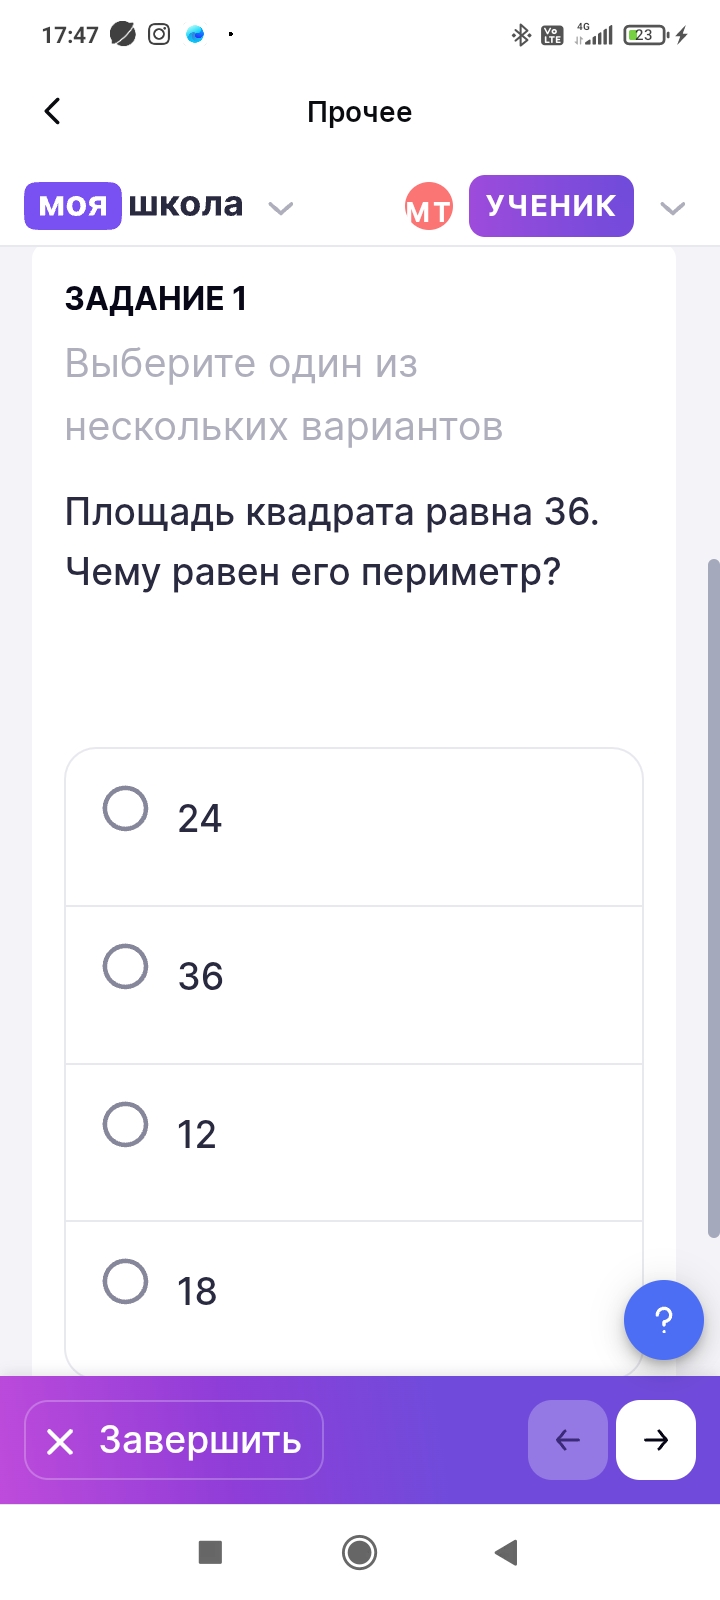Expand the chevron next to Ученик
Image resolution: width=720 pixels, height=1600 pixels.
[x=673, y=208]
